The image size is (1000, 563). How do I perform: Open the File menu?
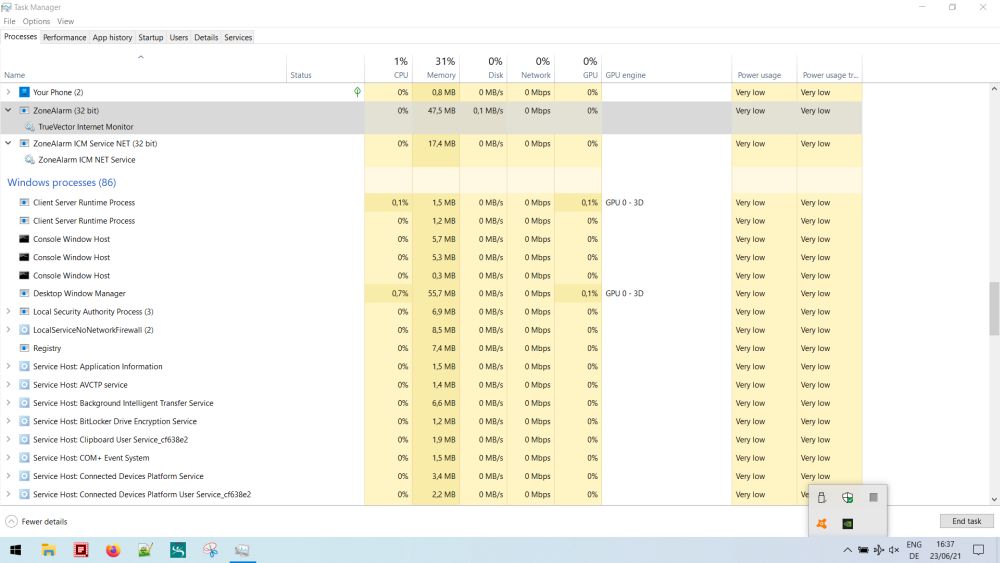pyautogui.click(x=10, y=21)
